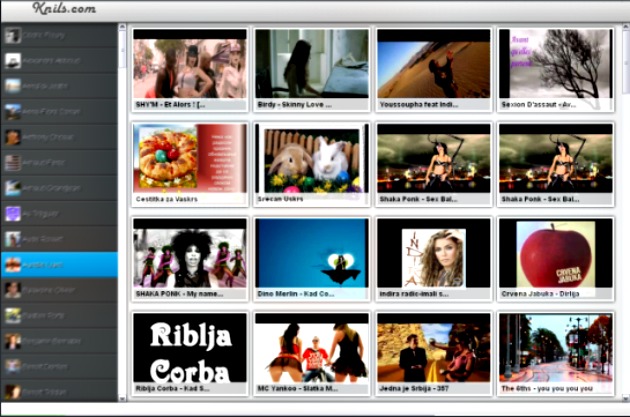Open the Jedna je Srbija - 357 video
The height and width of the screenshot is (417, 630).
pos(434,354)
